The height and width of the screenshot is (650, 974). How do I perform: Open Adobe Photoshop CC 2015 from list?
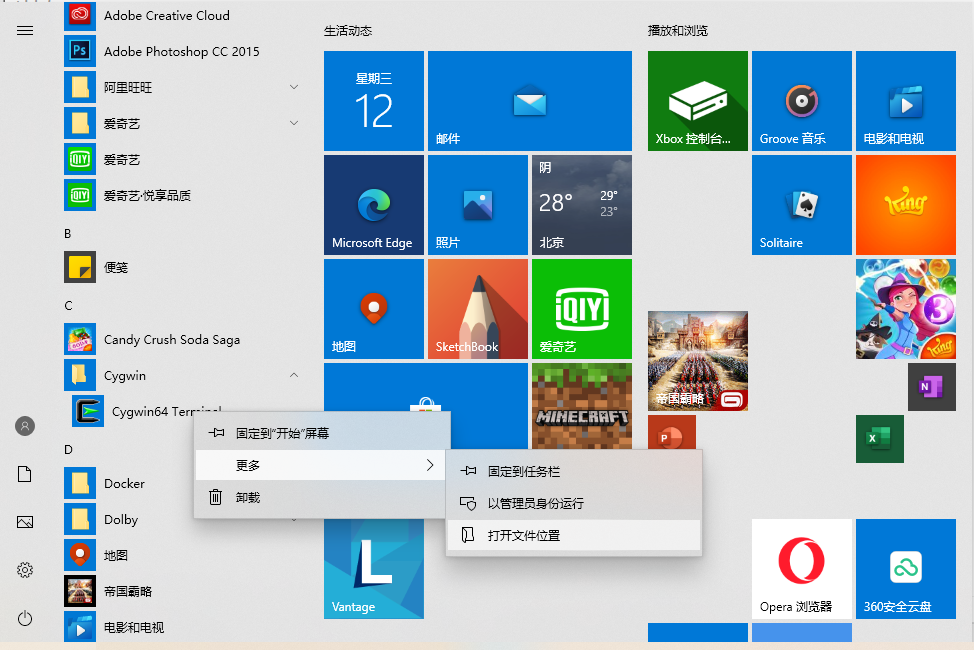click(180, 52)
